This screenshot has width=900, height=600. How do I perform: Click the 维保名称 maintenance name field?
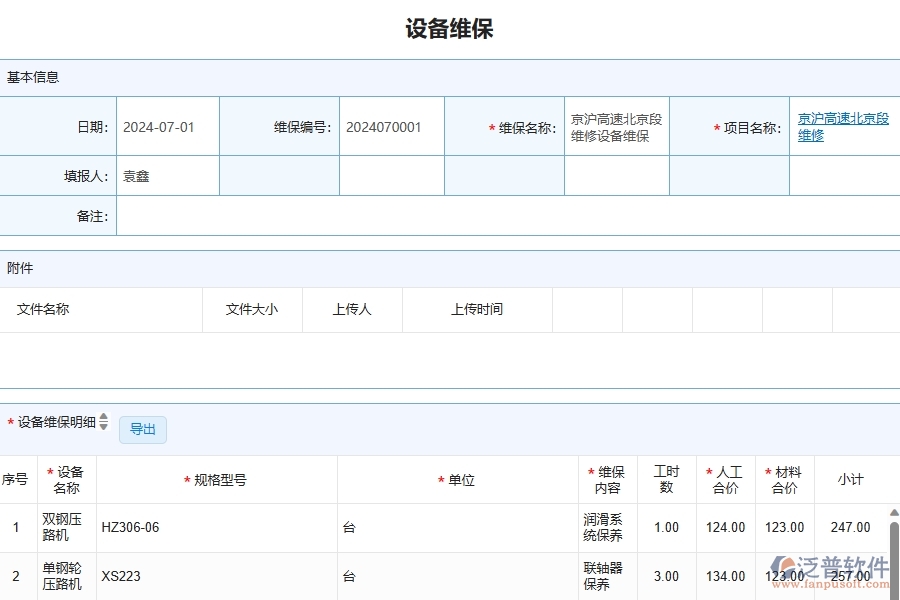click(x=616, y=125)
